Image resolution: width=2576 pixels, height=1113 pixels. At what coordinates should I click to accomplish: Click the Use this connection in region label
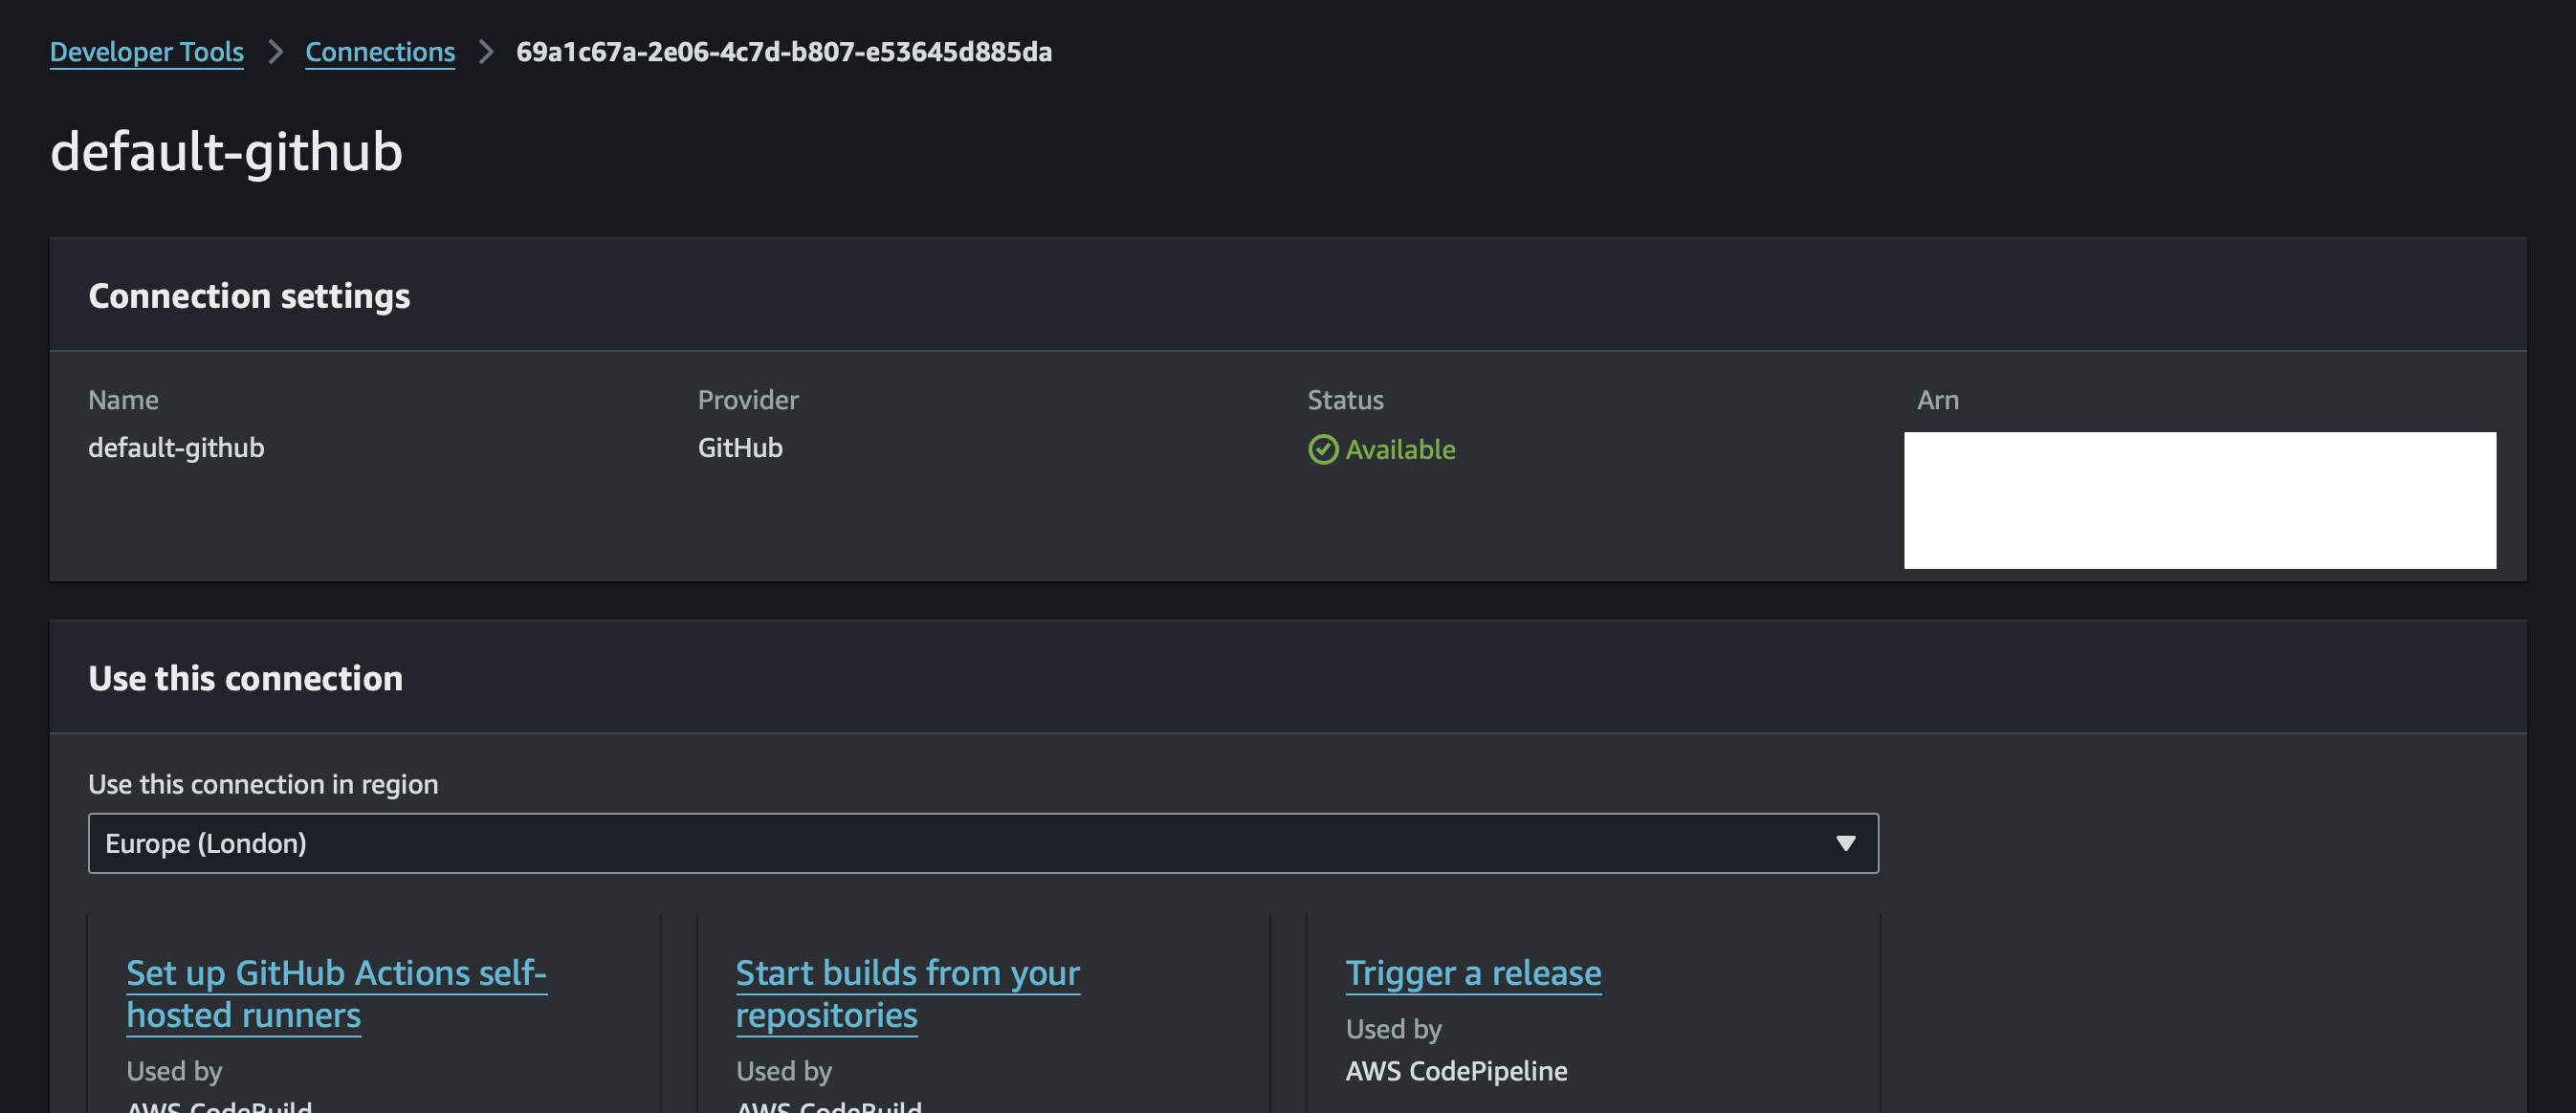pos(263,784)
